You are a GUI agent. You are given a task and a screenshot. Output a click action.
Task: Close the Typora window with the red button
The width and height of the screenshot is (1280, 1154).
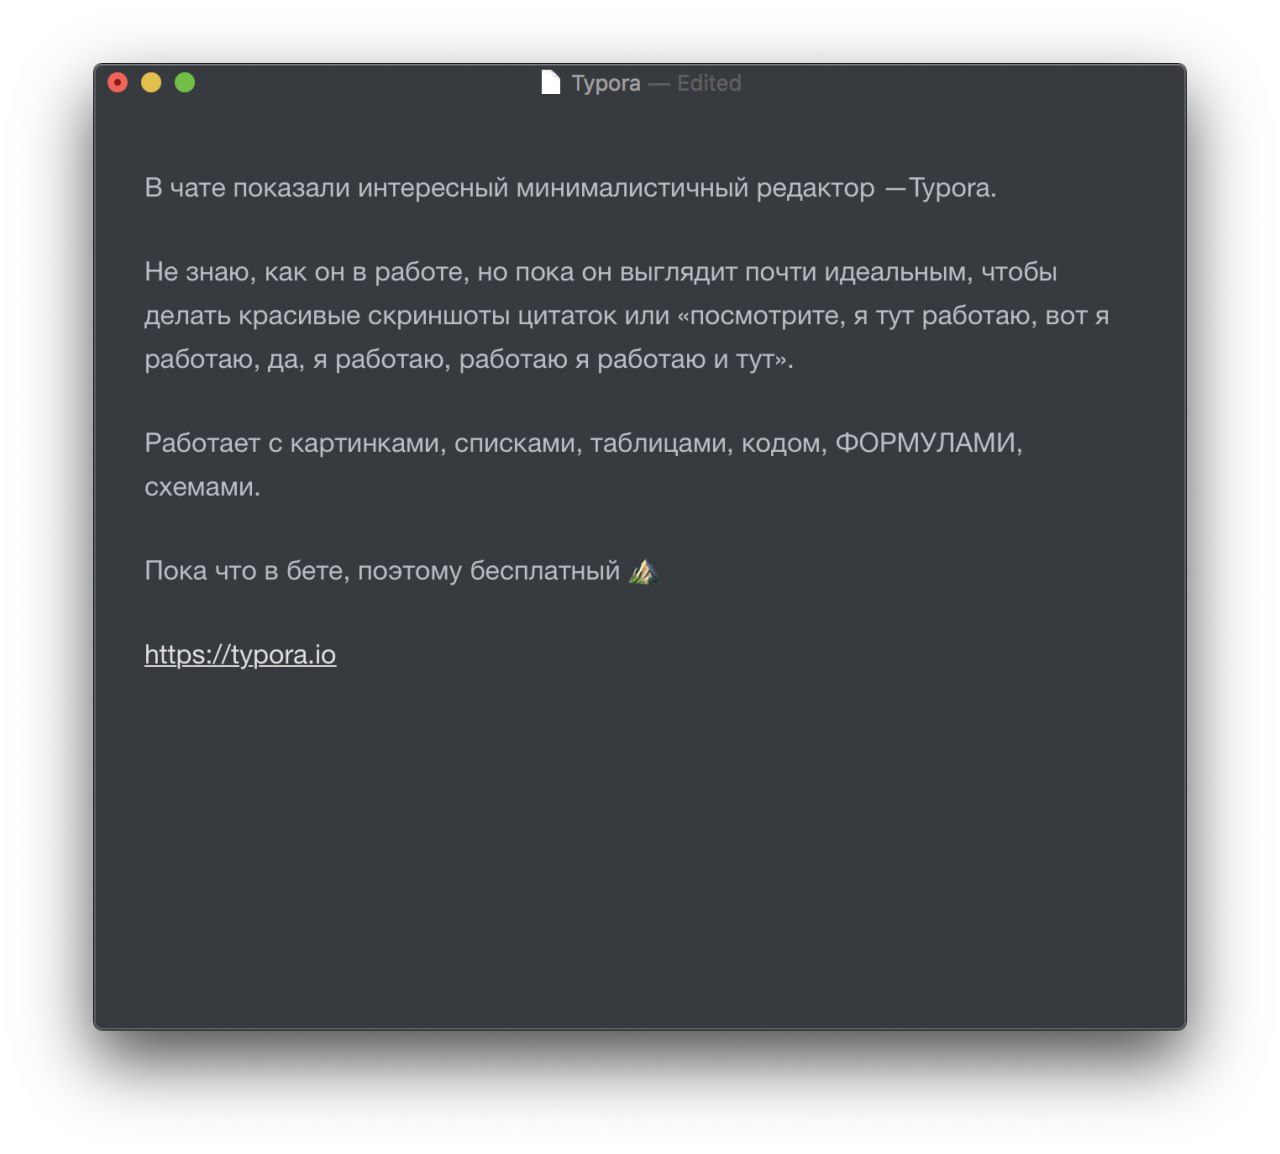tap(118, 83)
